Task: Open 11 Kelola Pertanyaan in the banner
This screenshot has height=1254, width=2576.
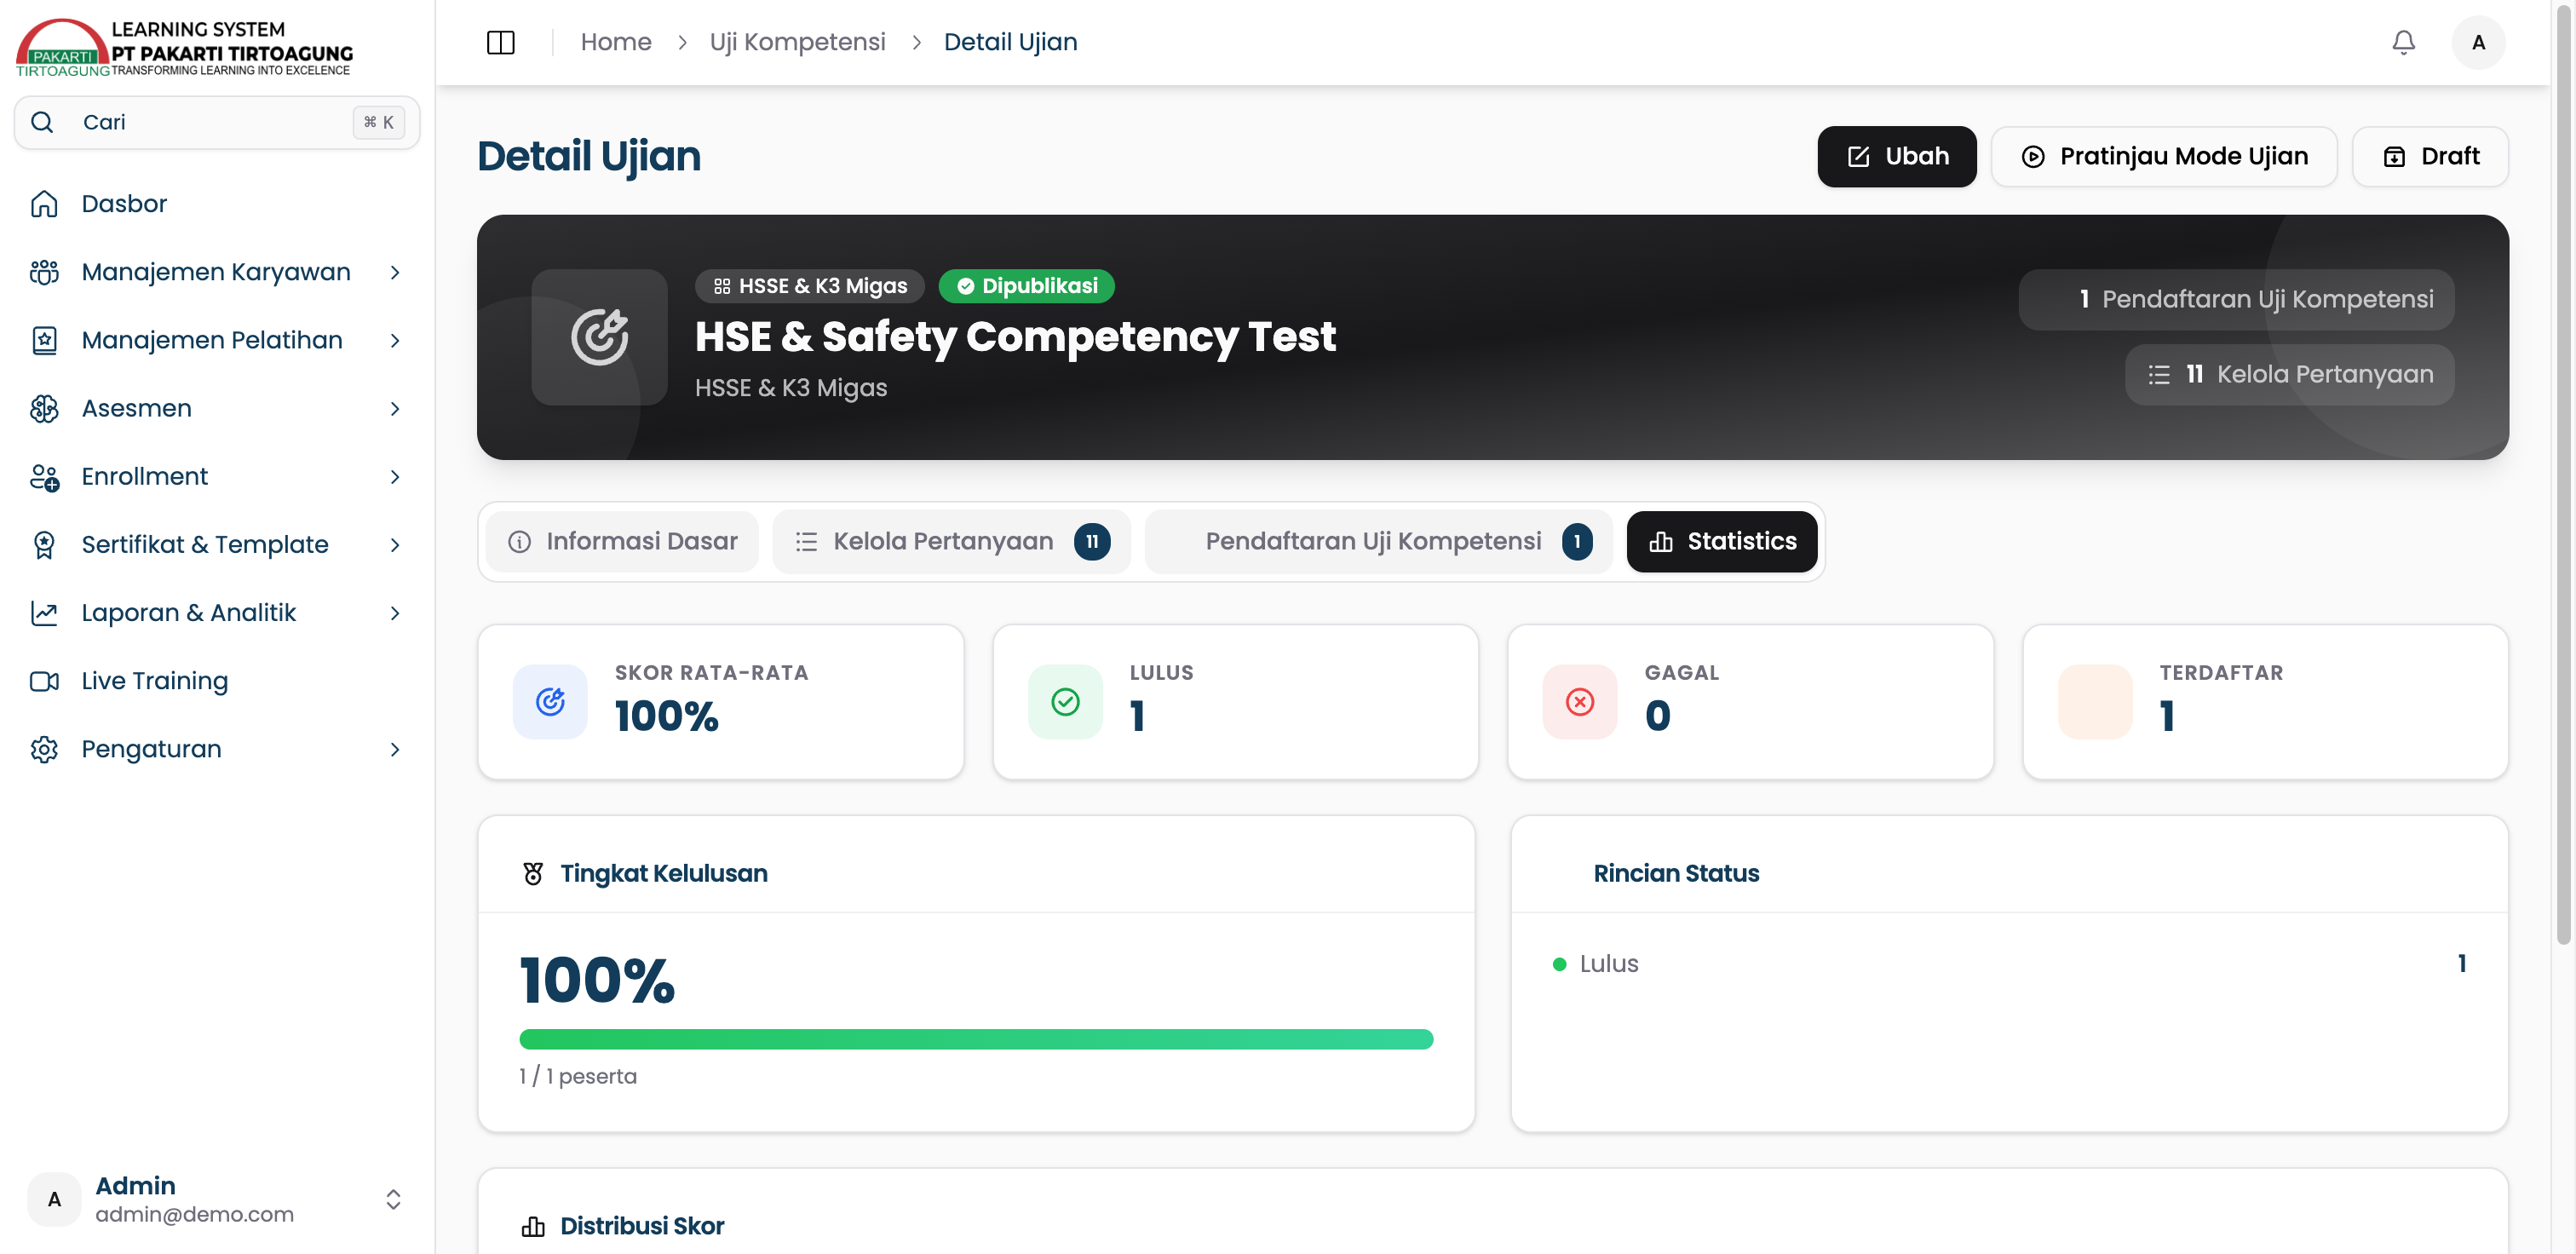Action: [x=2288, y=374]
